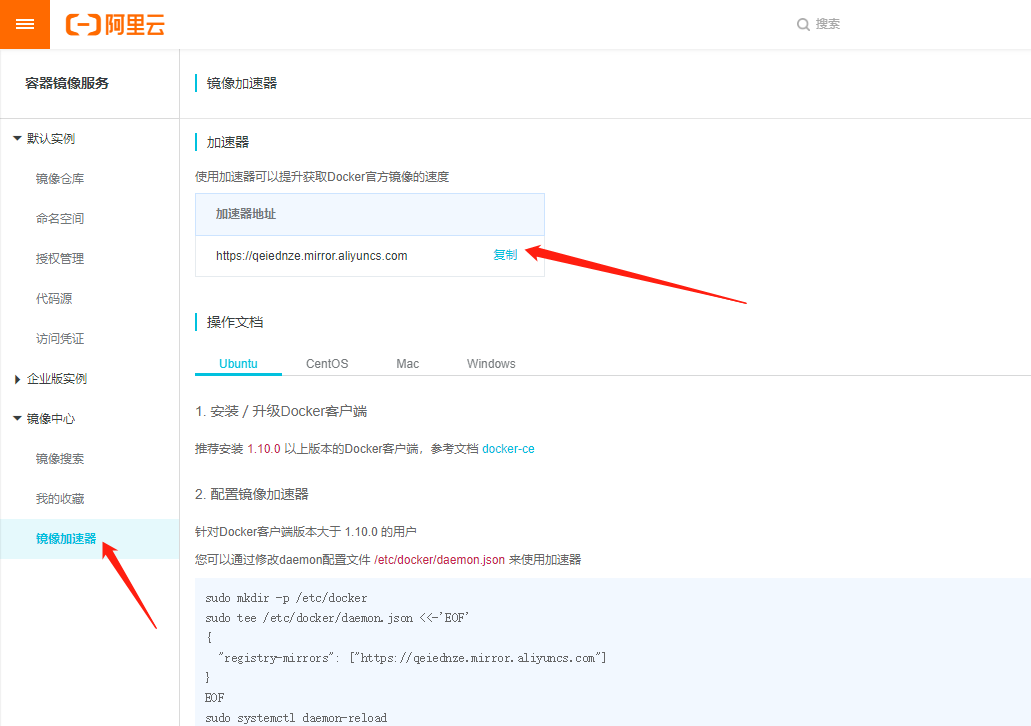Click the Alibaba Cloud (阿里云) logo
The height and width of the screenshot is (726, 1031).
[x=115, y=24]
